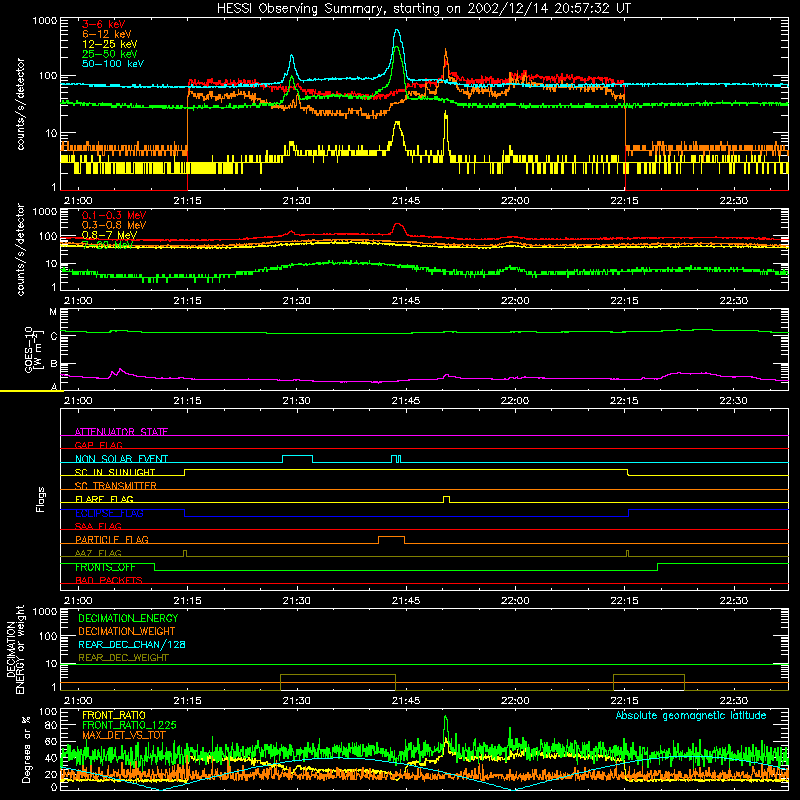Click the 'SAA_FLAG' label
The height and width of the screenshot is (800, 800).
point(98,526)
